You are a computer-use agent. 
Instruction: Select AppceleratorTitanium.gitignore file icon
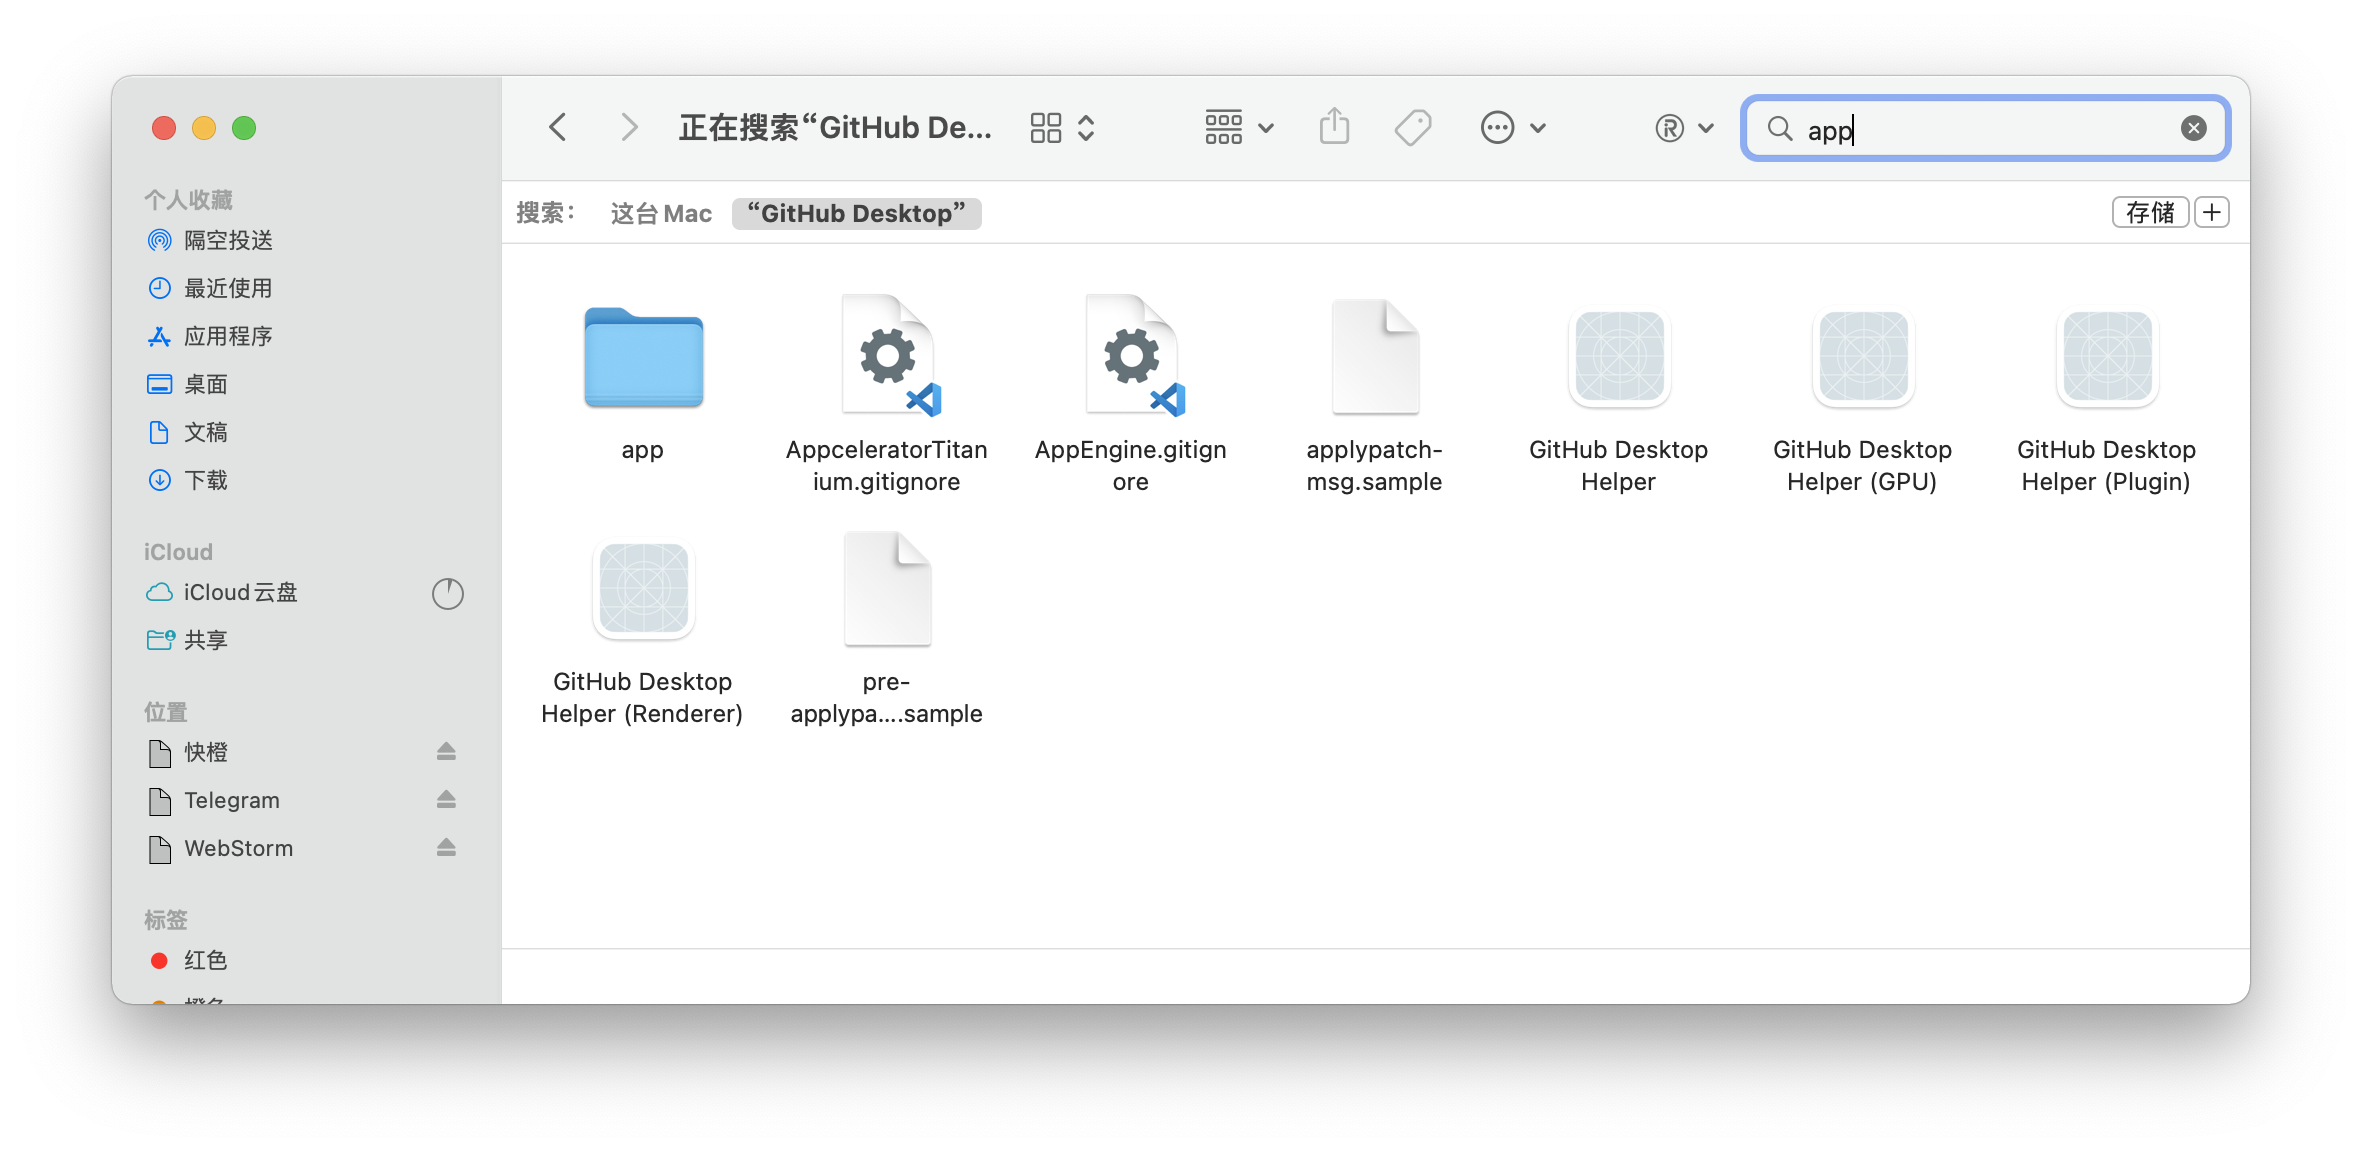pyautogui.click(x=887, y=355)
